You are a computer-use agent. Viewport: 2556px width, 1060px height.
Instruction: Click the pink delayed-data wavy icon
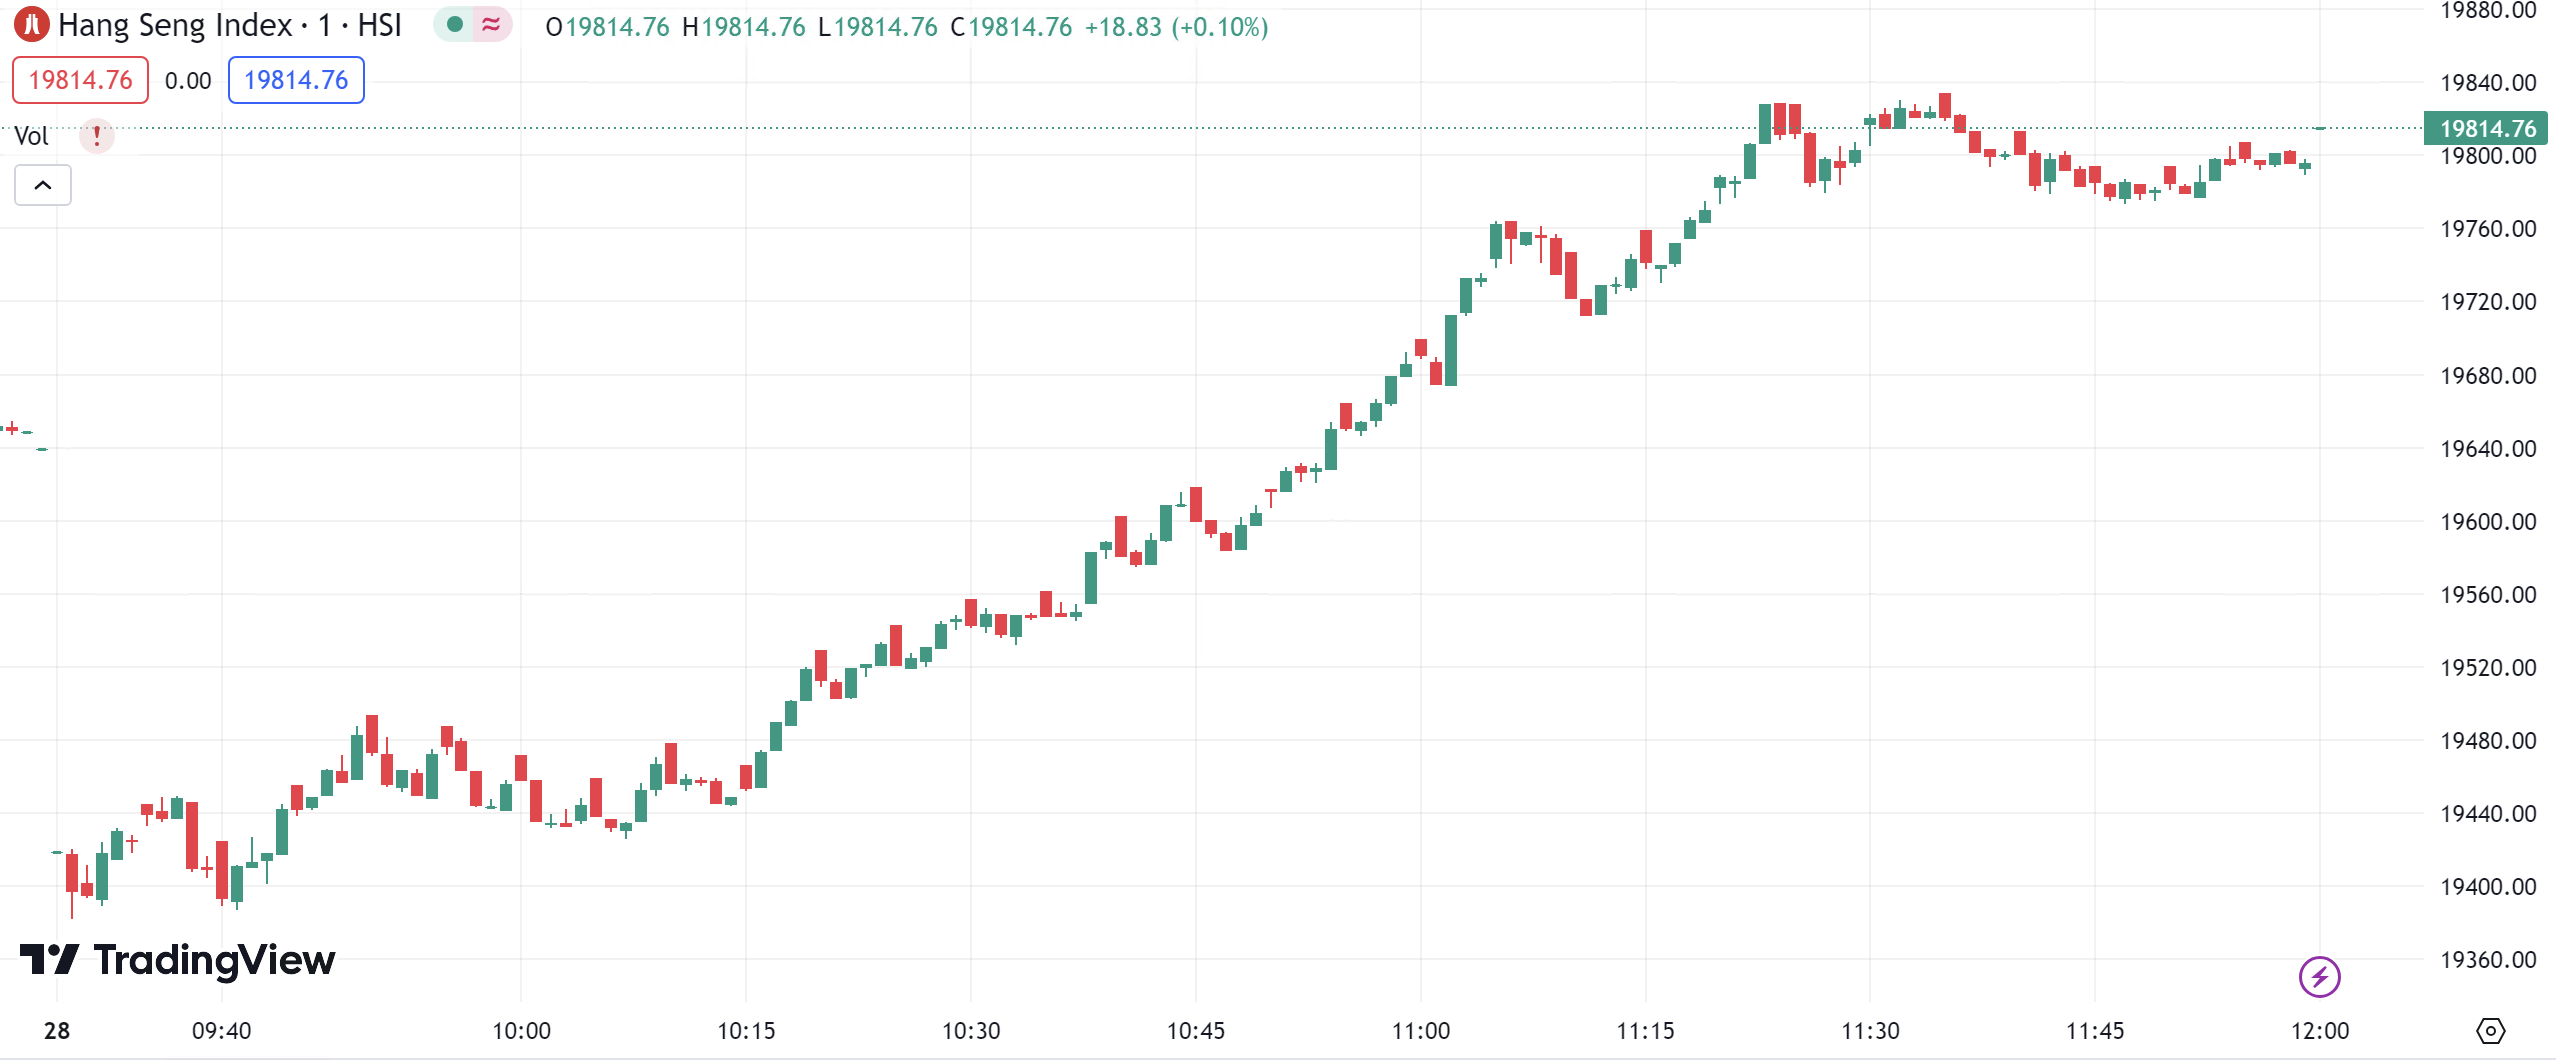pyautogui.click(x=491, y=24)
